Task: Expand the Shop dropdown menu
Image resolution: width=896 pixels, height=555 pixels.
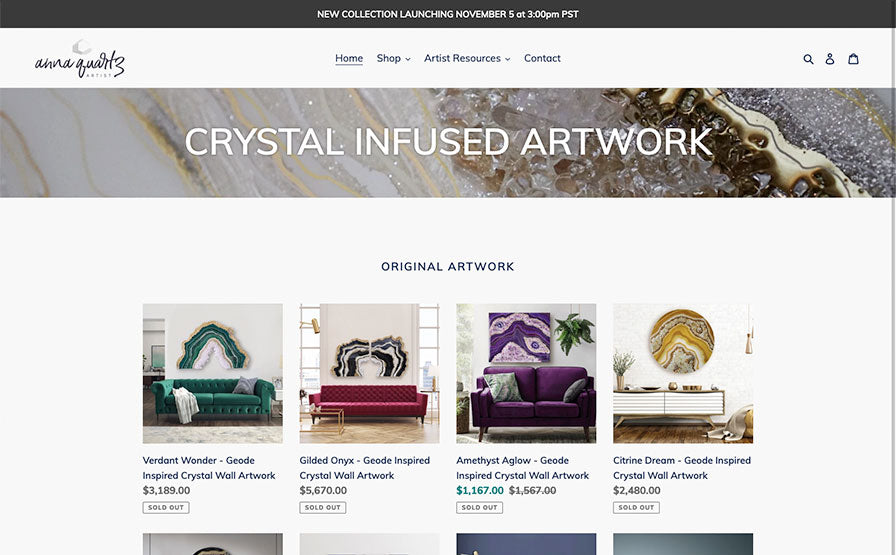Action: tap(393, 58)
